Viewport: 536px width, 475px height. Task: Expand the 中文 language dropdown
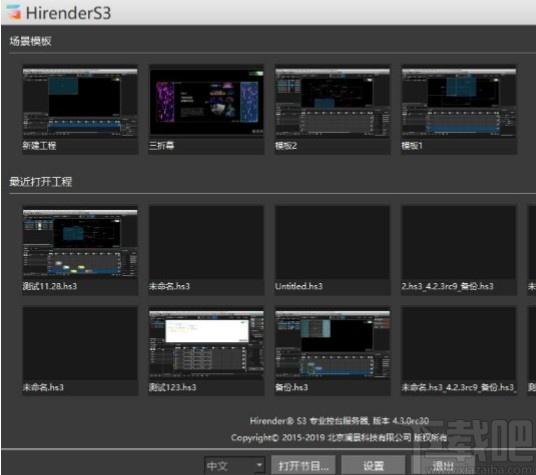click(234, 465)
